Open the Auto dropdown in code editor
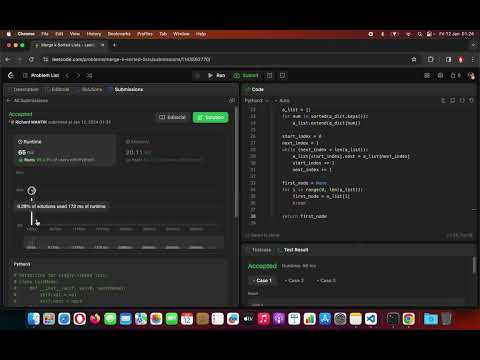 tap(282, 101)
